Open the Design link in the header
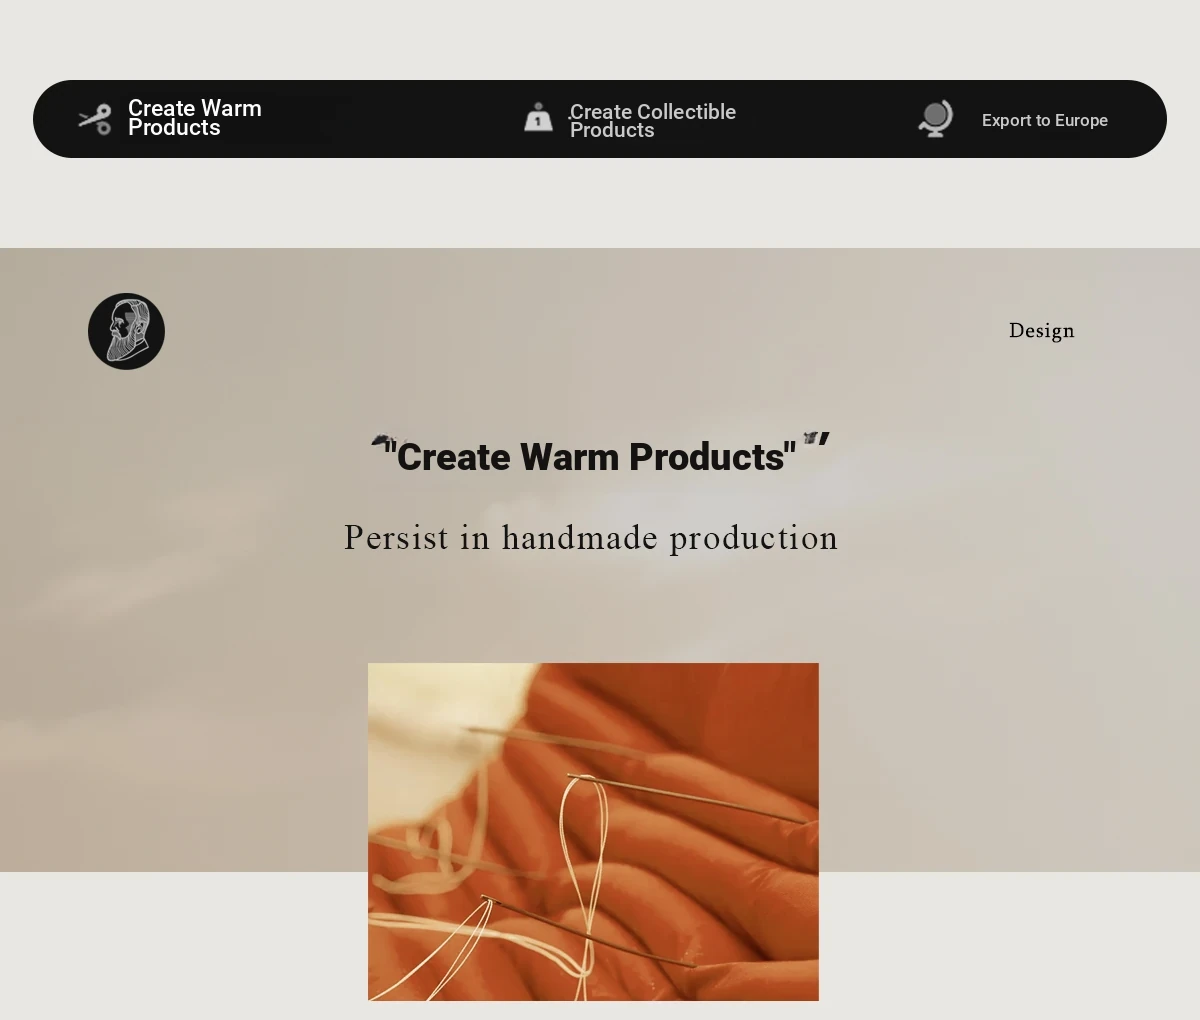1200x1020 pixels. 1042,330
